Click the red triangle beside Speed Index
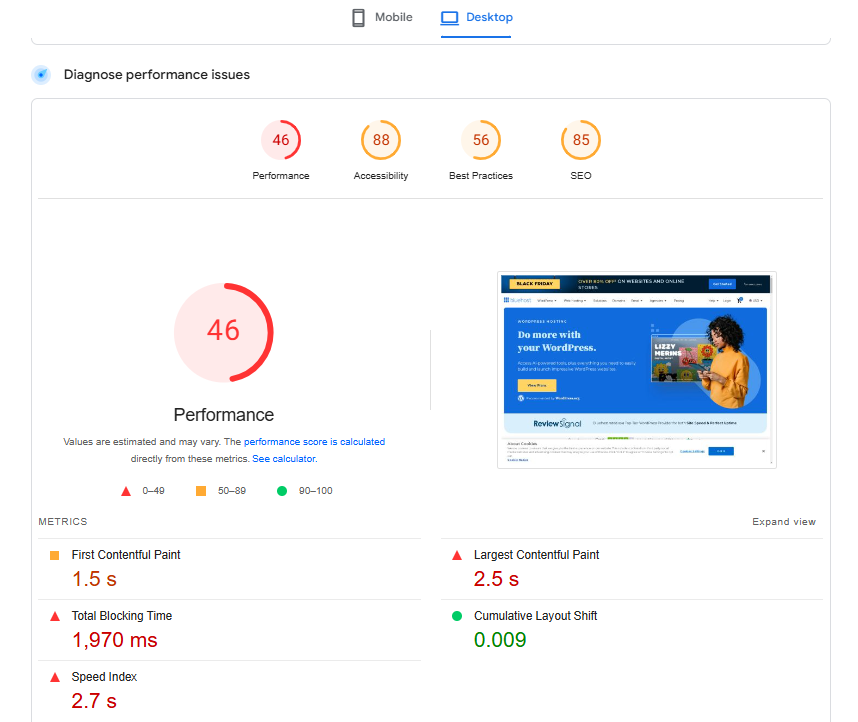Viewport: 858px width, 722px height. pyautogui.click(x=55, y=677)
